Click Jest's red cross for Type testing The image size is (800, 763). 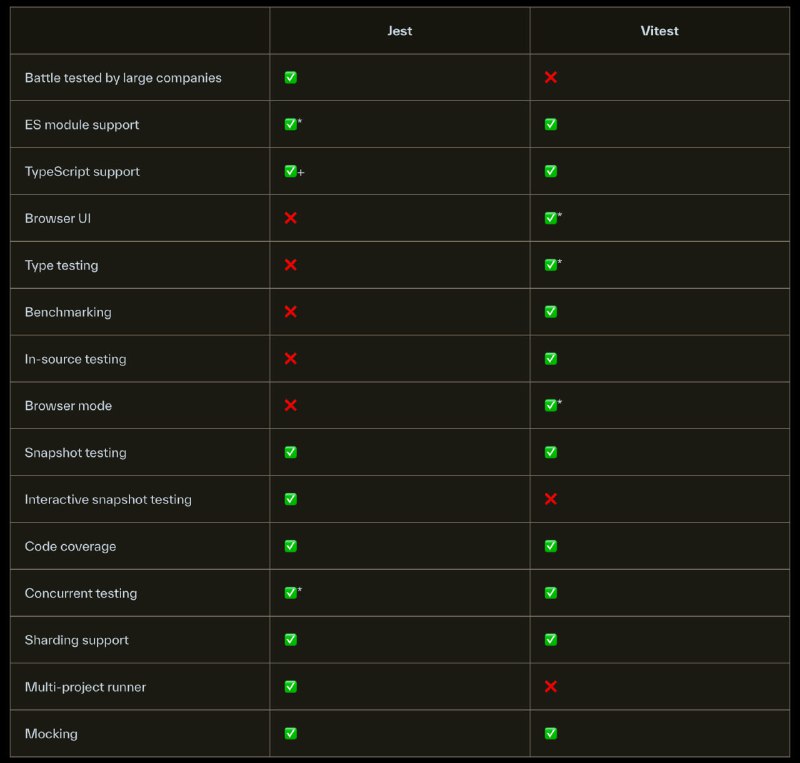coord(290,265)
